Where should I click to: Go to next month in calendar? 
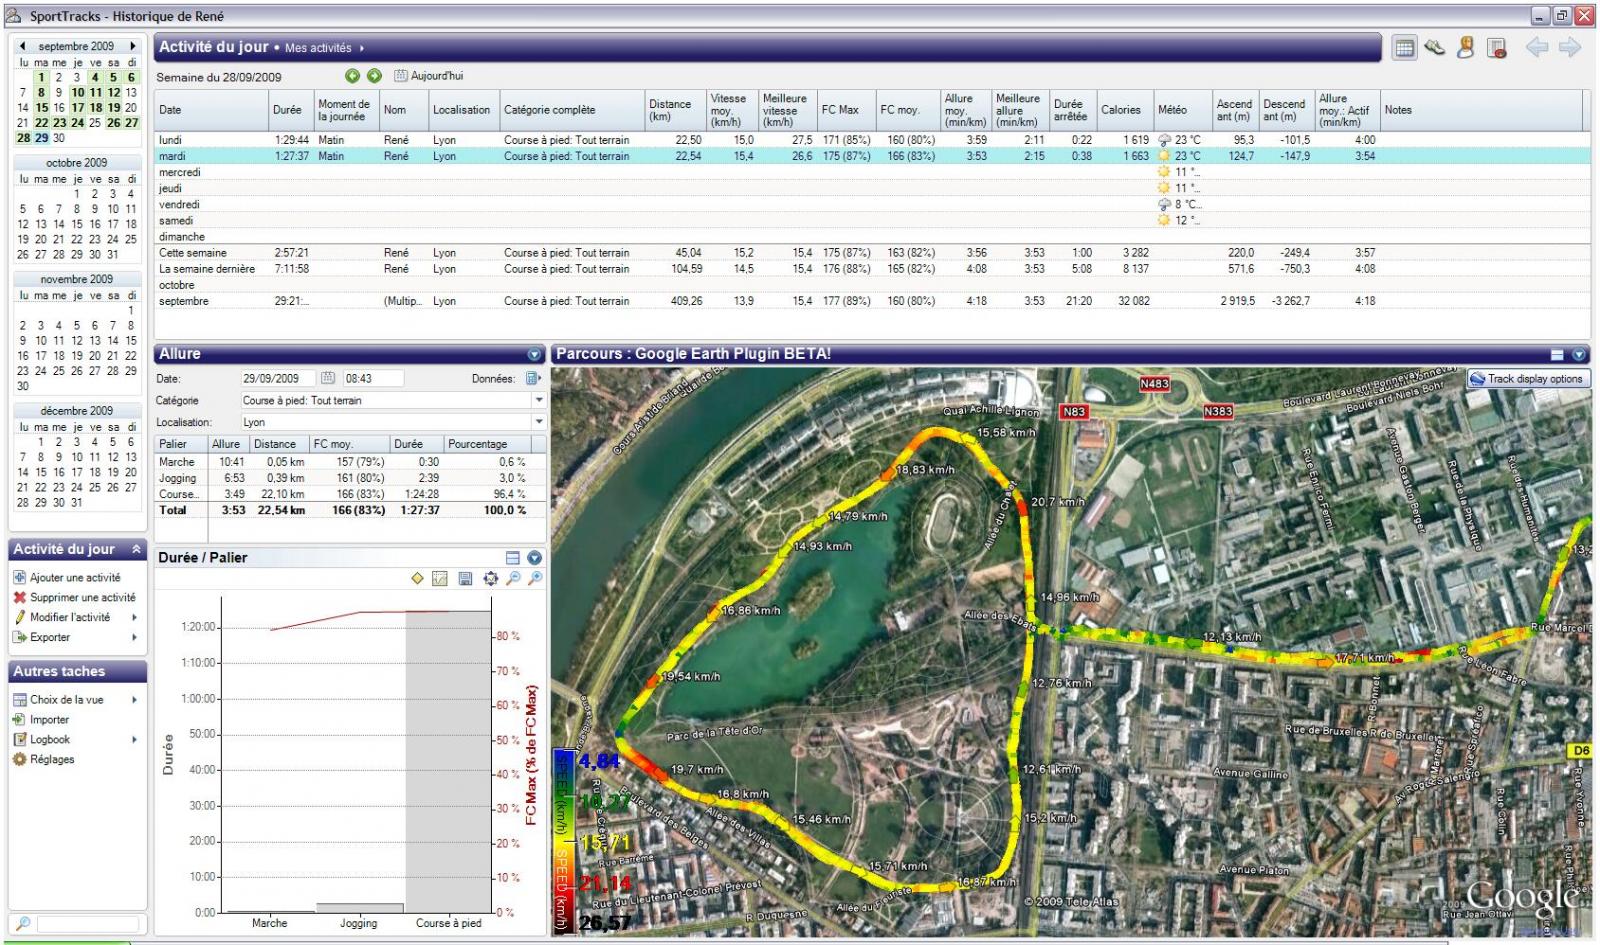[x=133, y=46]
